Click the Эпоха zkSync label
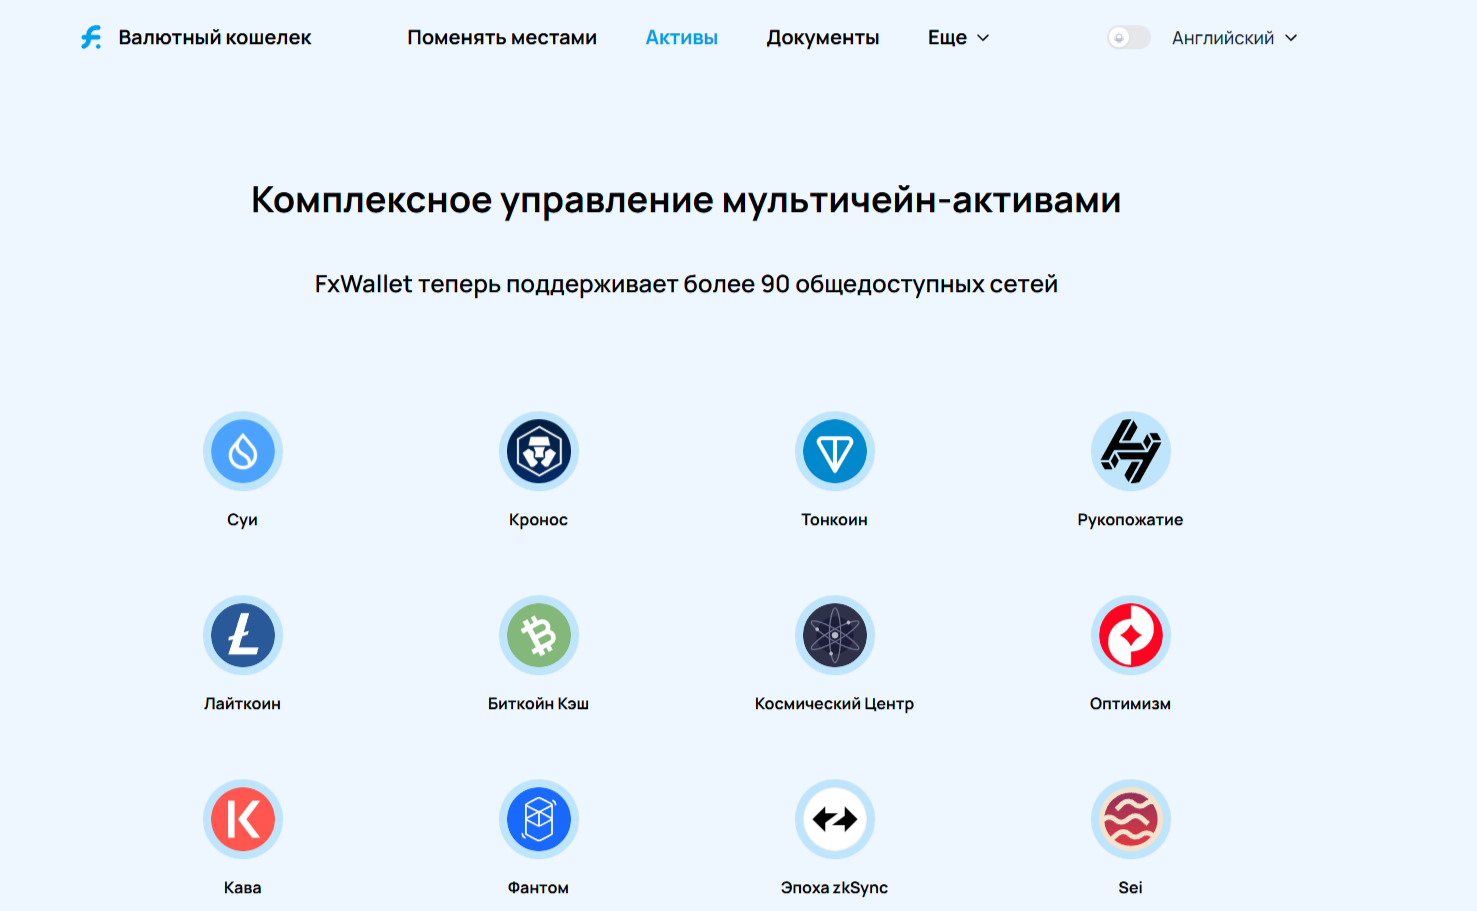The height and width of the screenshot is (911, 1477). (x=834, y=888)
